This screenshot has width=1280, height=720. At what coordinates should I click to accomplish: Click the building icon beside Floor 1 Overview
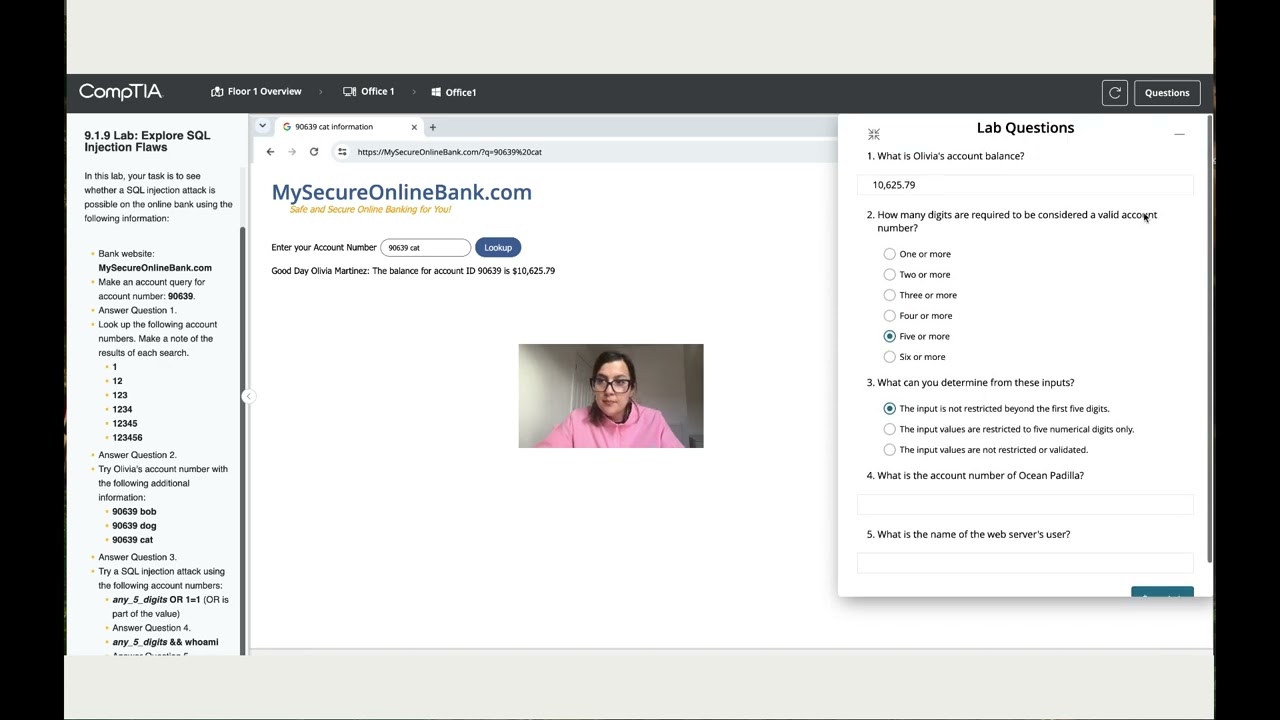217,92
